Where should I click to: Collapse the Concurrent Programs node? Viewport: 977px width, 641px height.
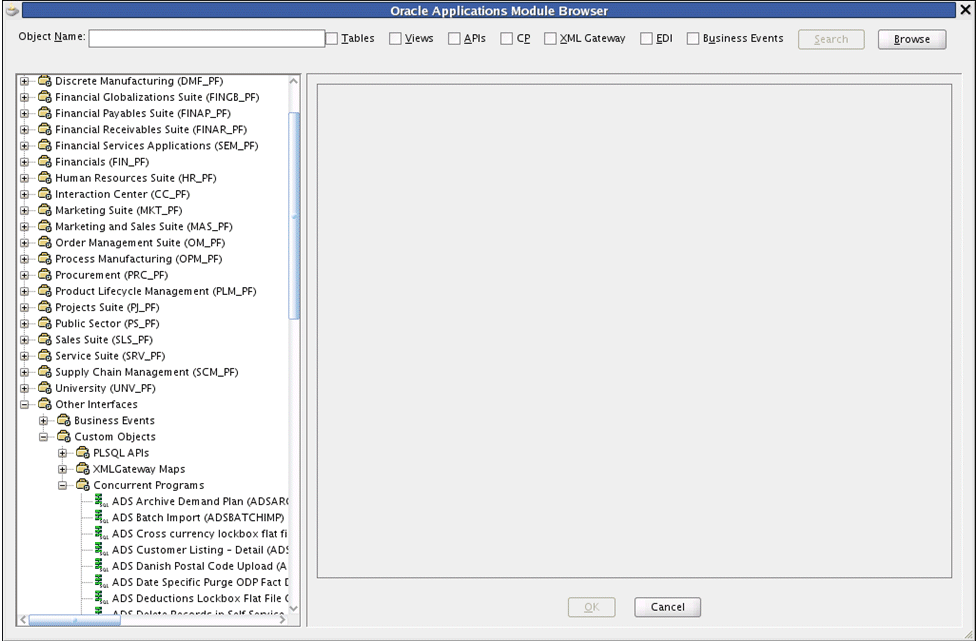[x=63, y=486]
